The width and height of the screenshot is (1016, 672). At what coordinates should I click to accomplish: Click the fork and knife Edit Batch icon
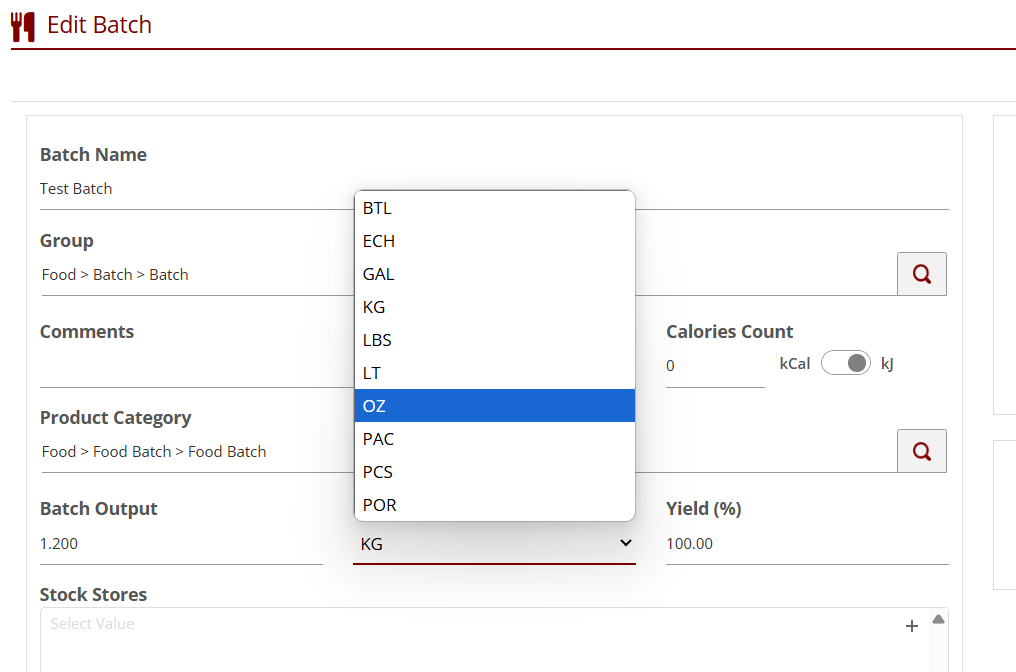coord(23,26)
